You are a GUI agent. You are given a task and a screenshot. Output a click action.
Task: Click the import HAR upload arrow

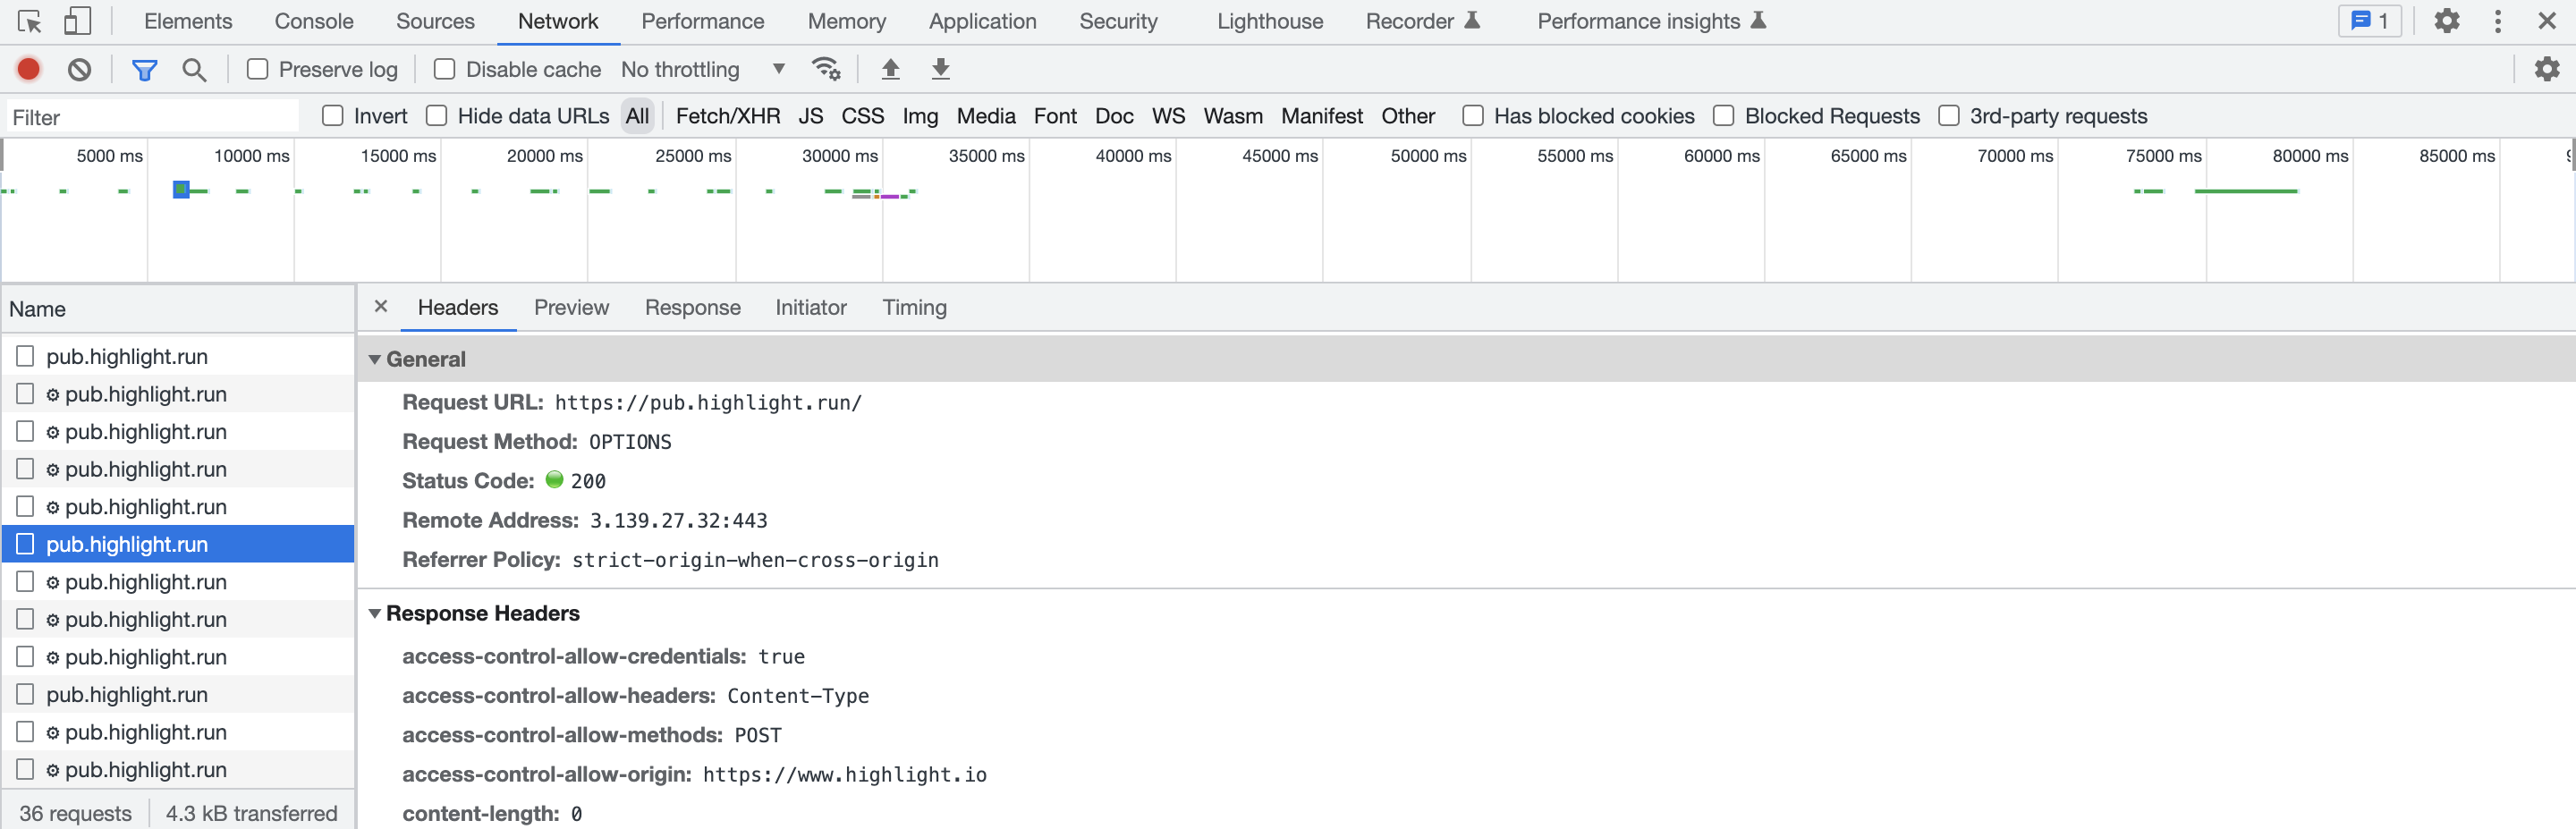tap(890, 69)
